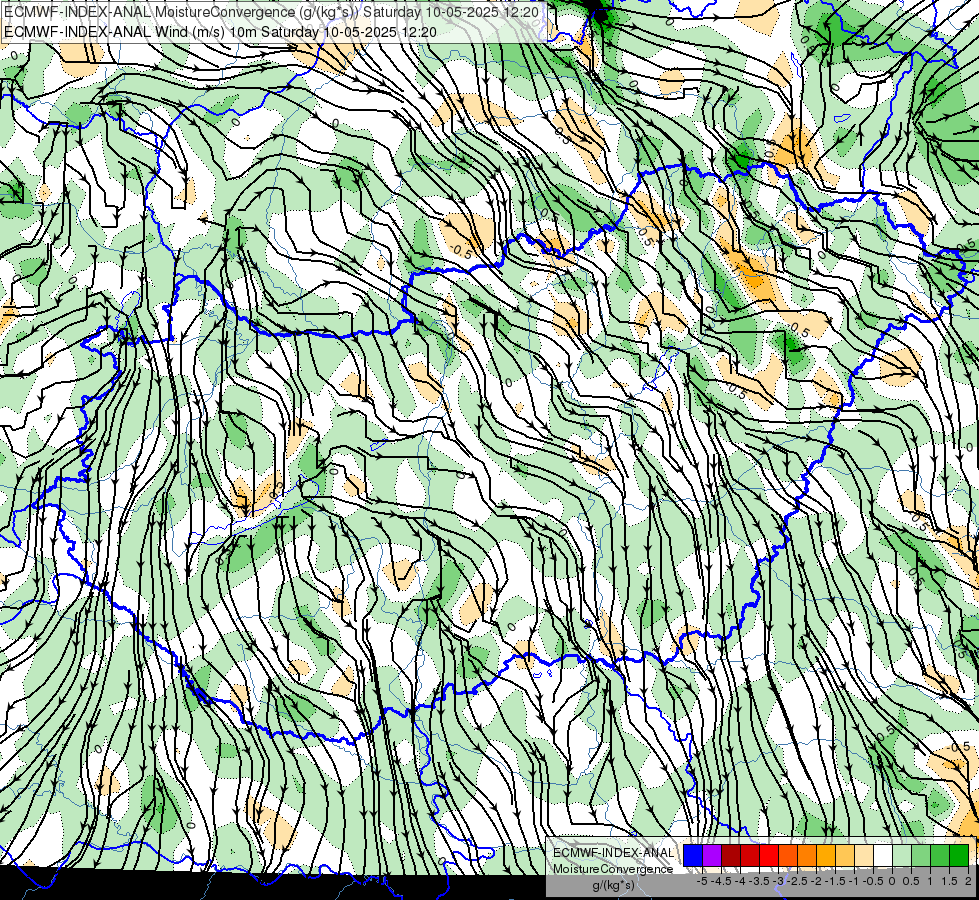Click the 'Wind (m/s) 10m' title line
This screenshot has width=979, height=900.
point(220,32)
